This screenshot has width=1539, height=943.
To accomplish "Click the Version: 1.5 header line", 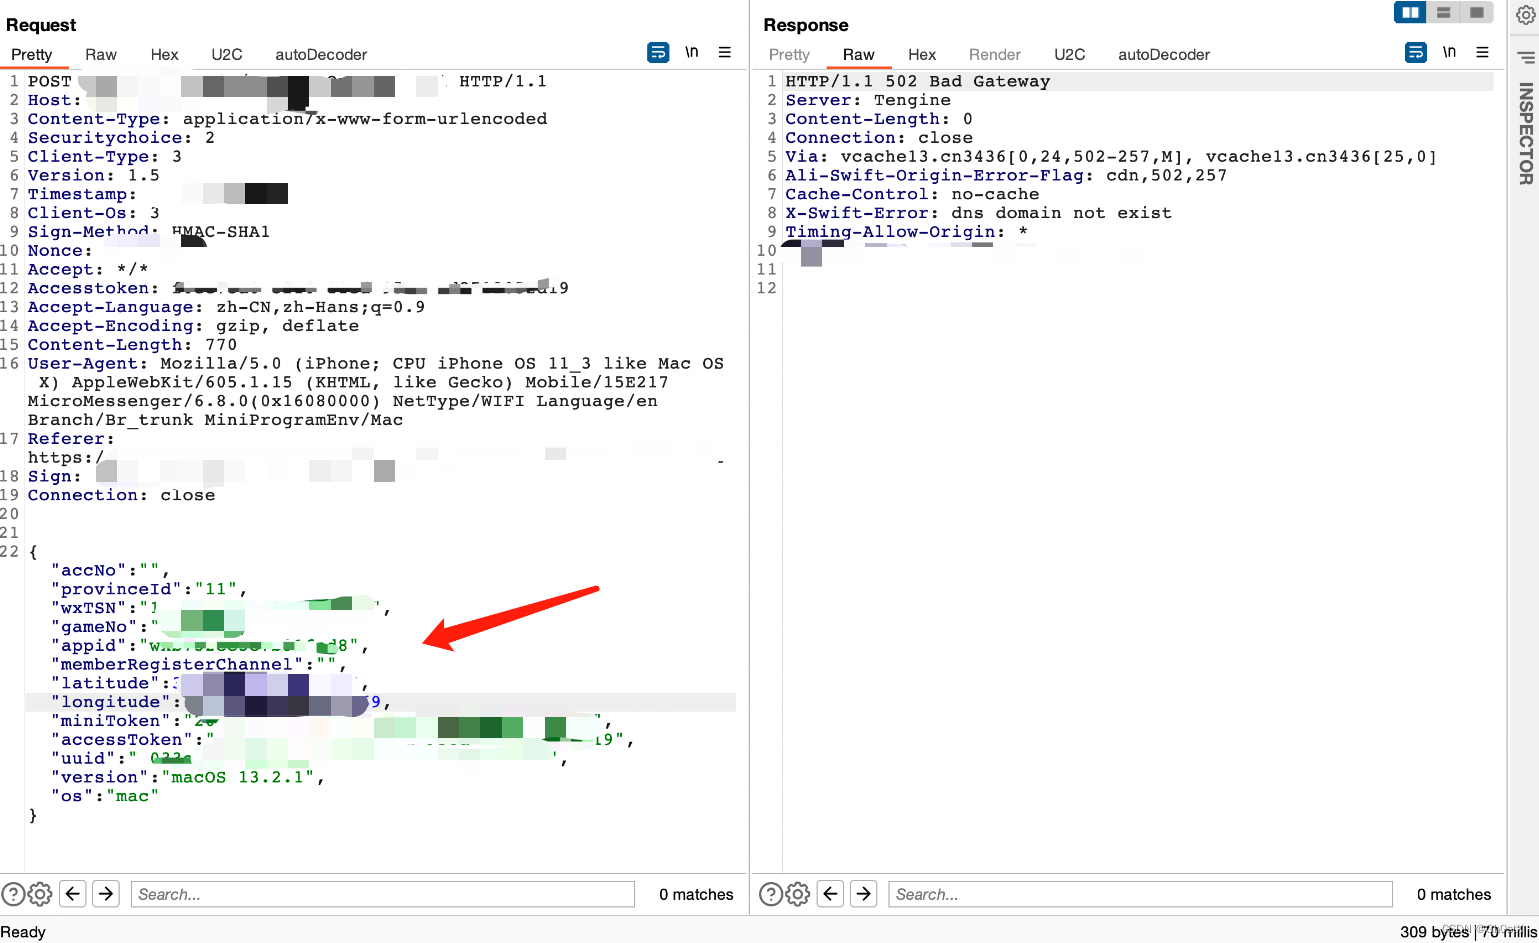I will 94,175.
